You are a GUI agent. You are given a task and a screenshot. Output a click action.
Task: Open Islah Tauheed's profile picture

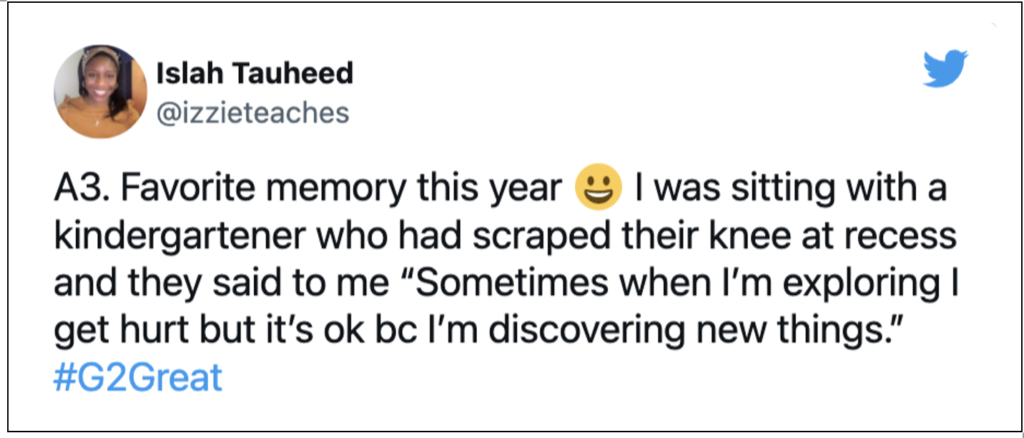coord(101,91)
